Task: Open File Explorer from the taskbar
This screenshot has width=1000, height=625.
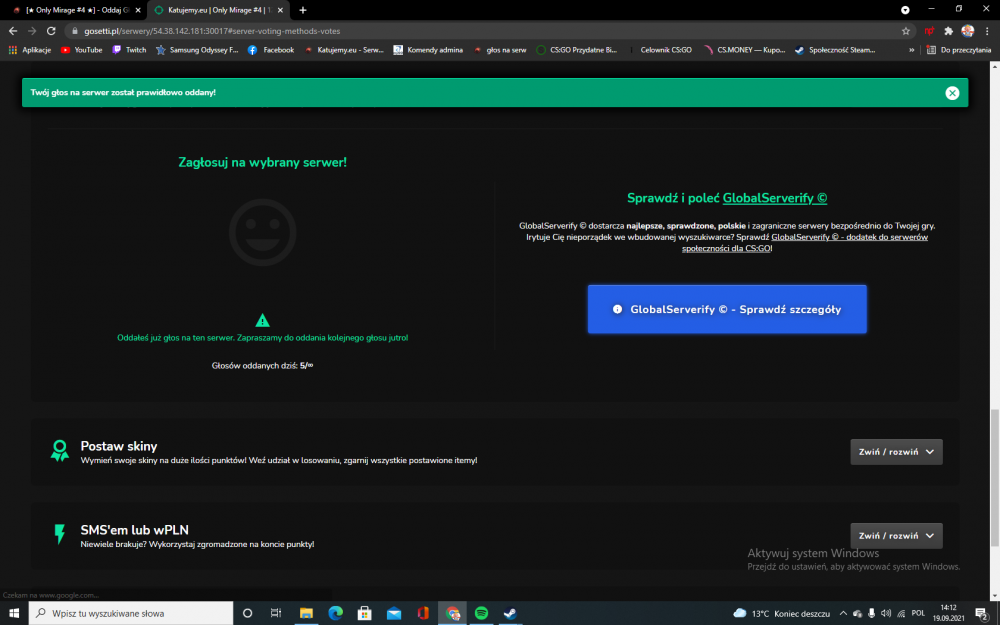Action: pos(306,613)
